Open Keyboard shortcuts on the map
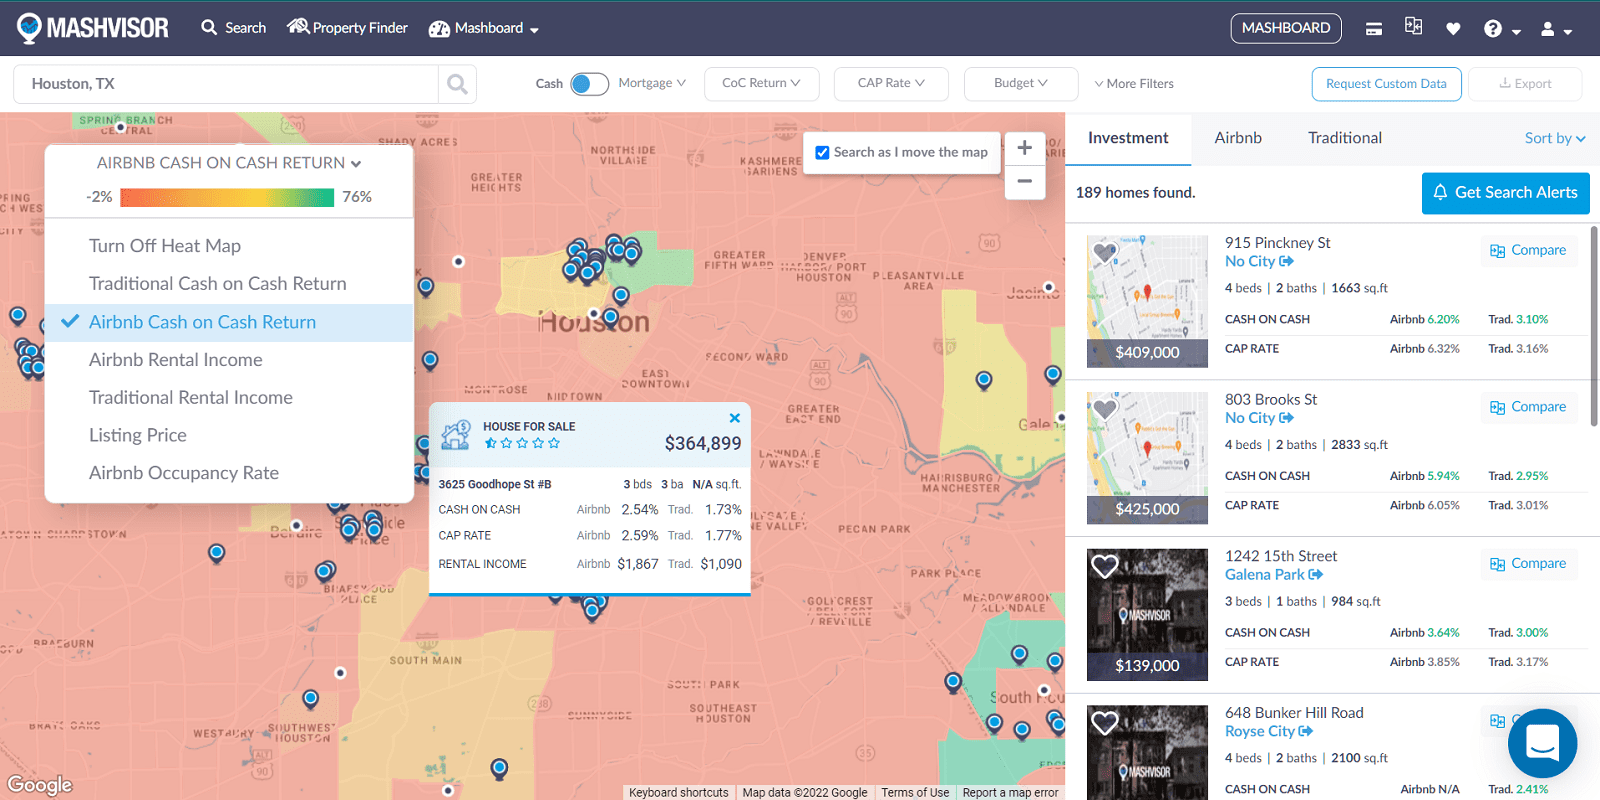Image resolution: width=1600 pixels, height=800 pixels. tap(679, 792)
